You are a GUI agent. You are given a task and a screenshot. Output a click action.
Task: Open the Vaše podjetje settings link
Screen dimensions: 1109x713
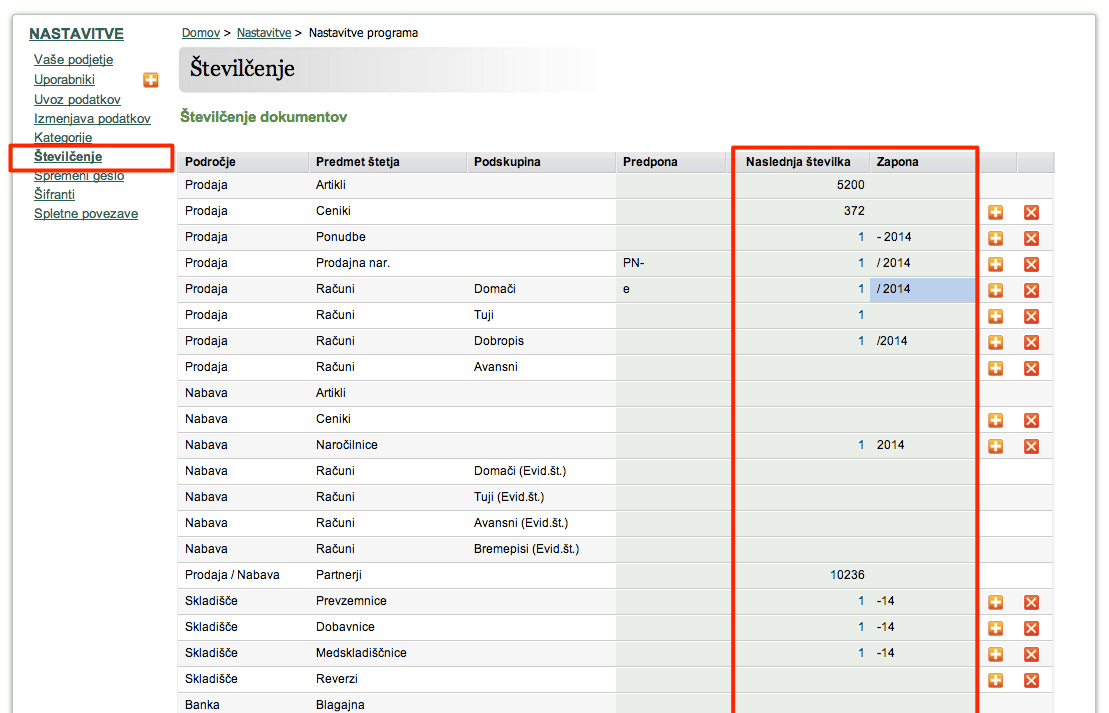click(x=74, y=59)
